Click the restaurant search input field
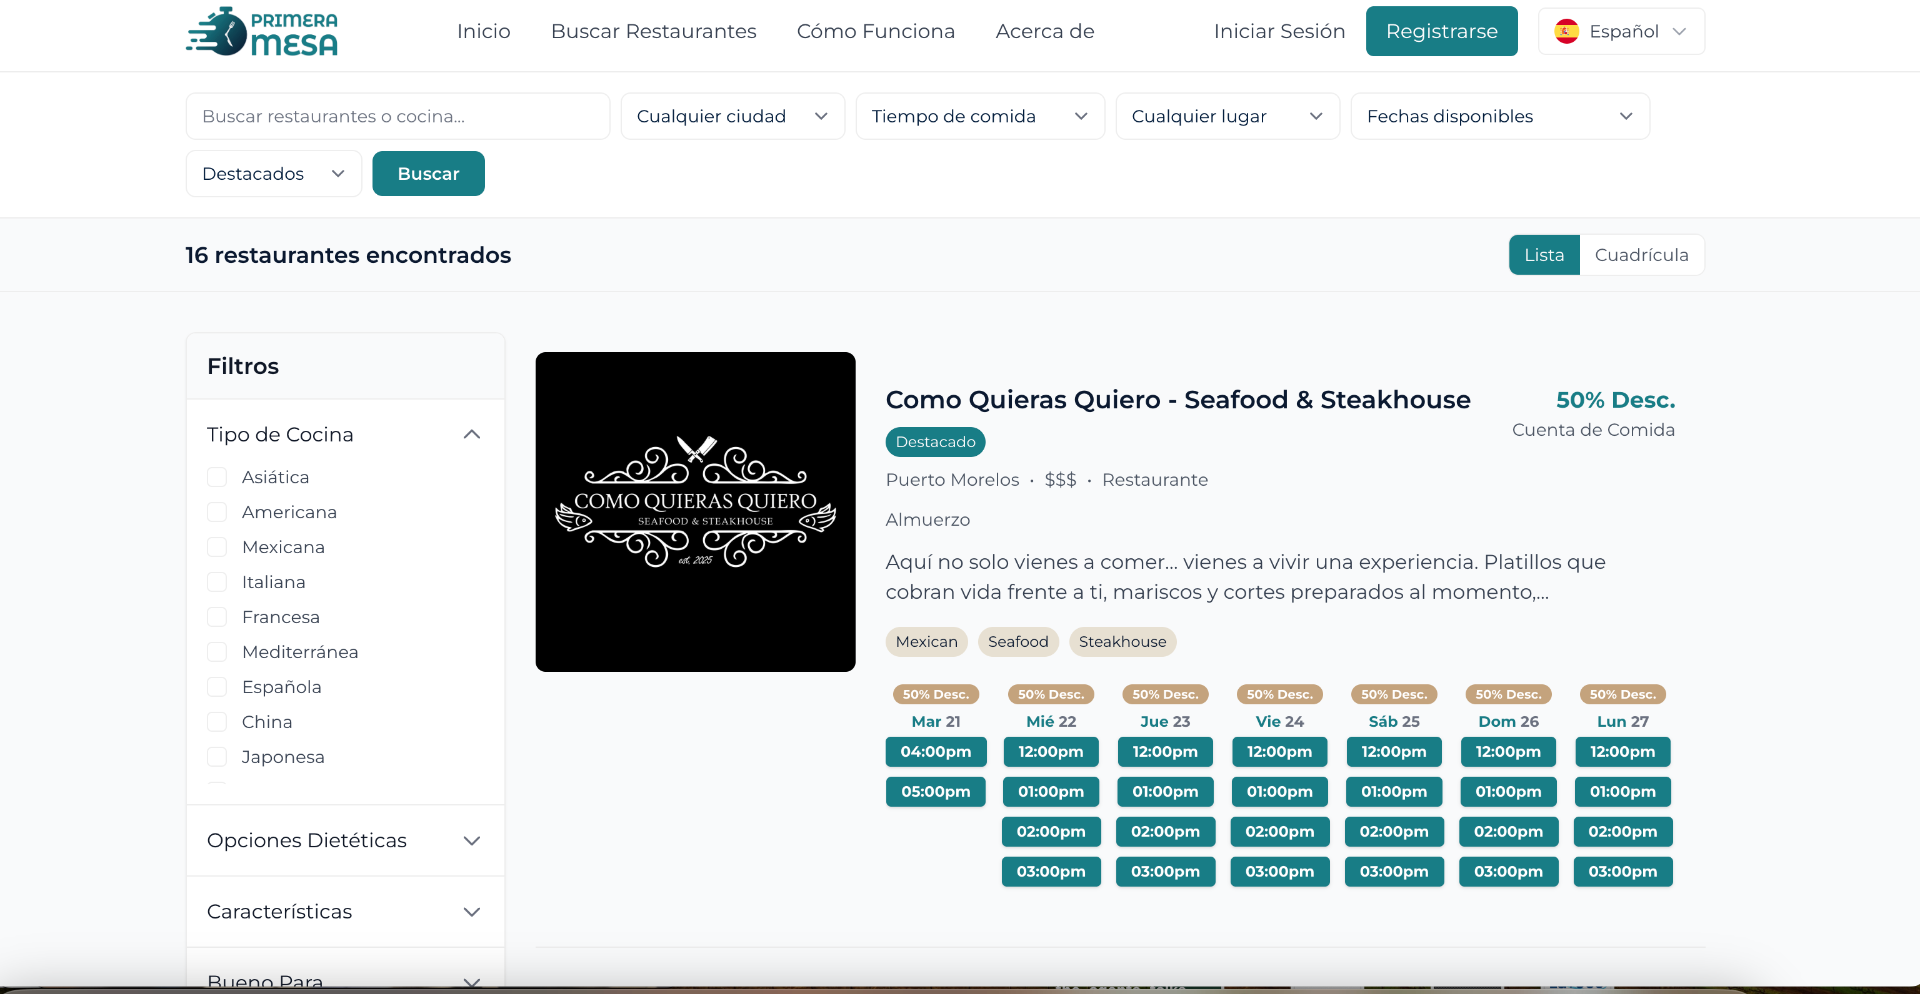 pos(397,116)
